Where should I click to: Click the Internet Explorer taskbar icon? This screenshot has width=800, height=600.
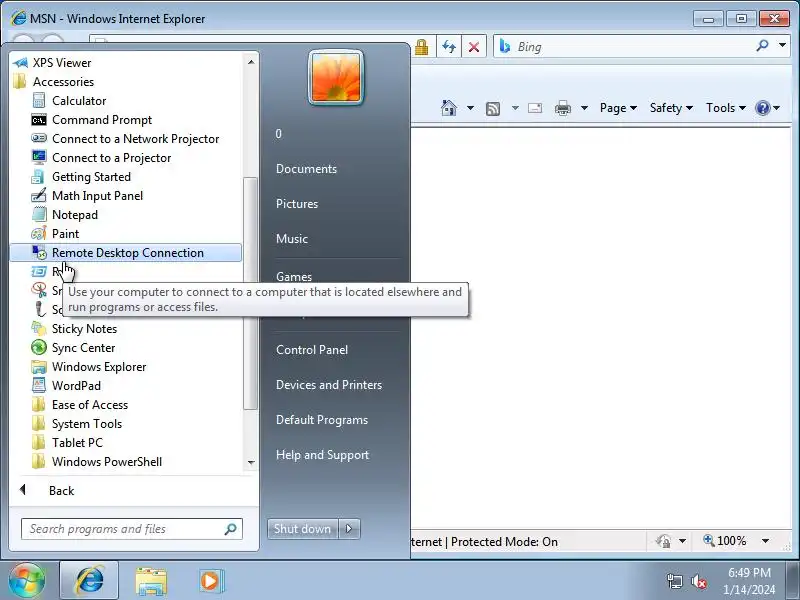pyautogui.click(x=89, y=580)
